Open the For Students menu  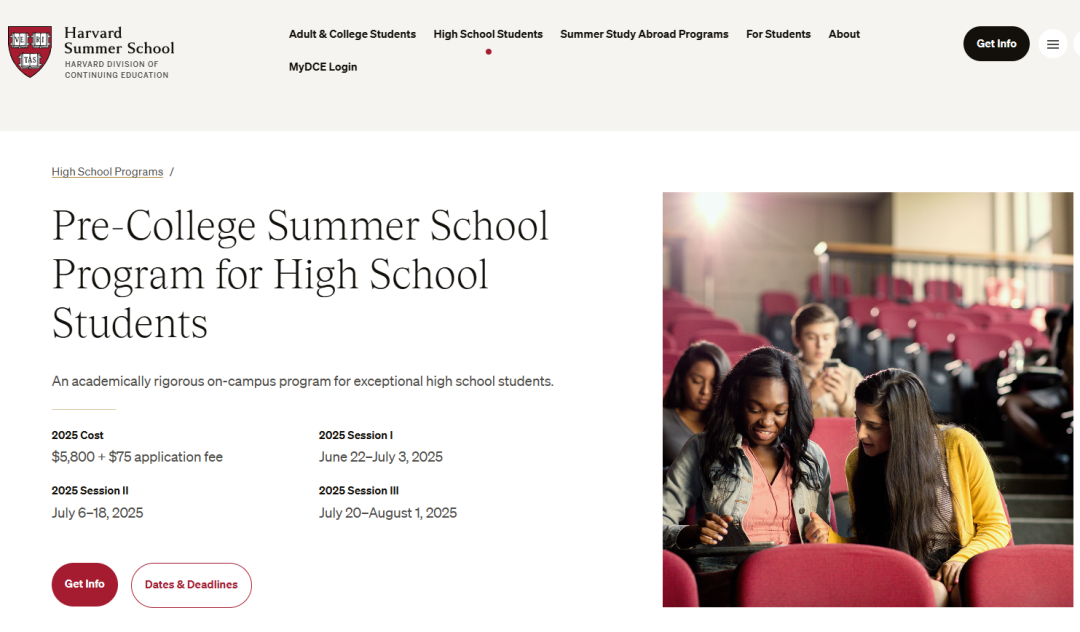point(778,34)
